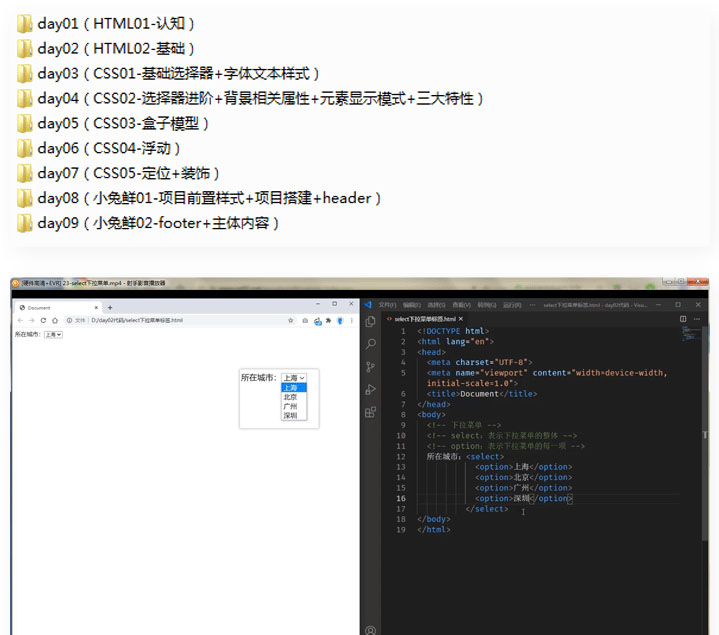The width and height of the screenshot is (719, 635).
Task: Click the VS Code logo icon
Action: click(368, 304)
